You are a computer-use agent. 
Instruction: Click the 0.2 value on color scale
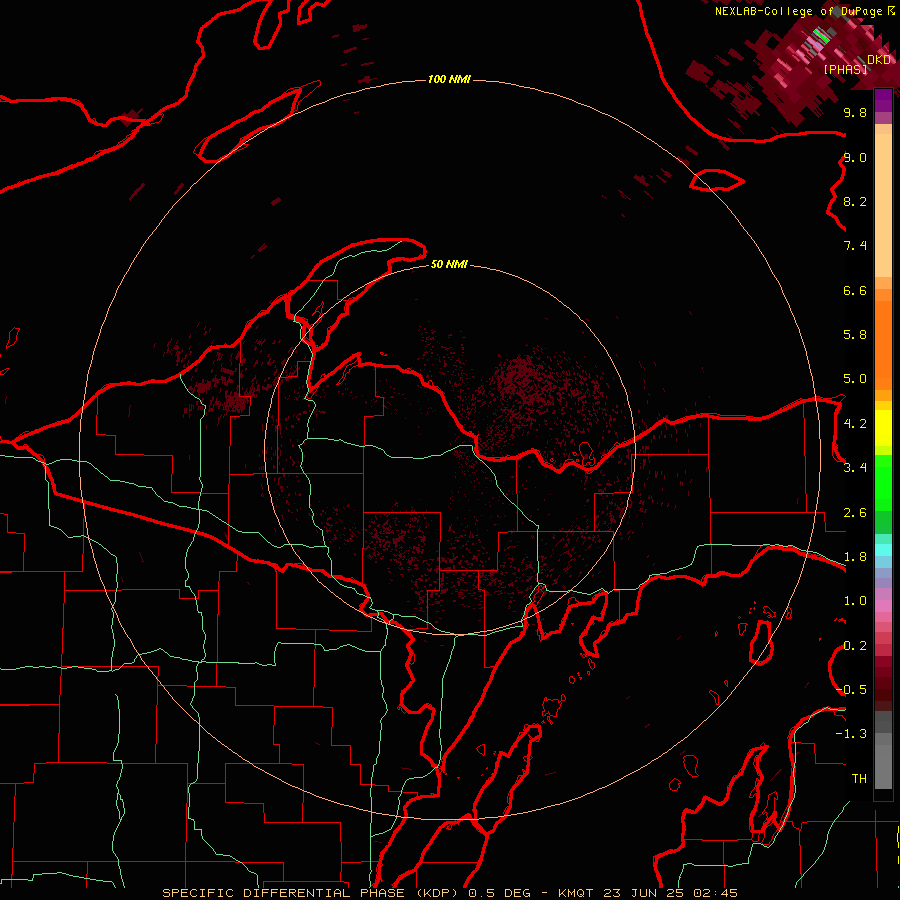(x=855, y=646)
